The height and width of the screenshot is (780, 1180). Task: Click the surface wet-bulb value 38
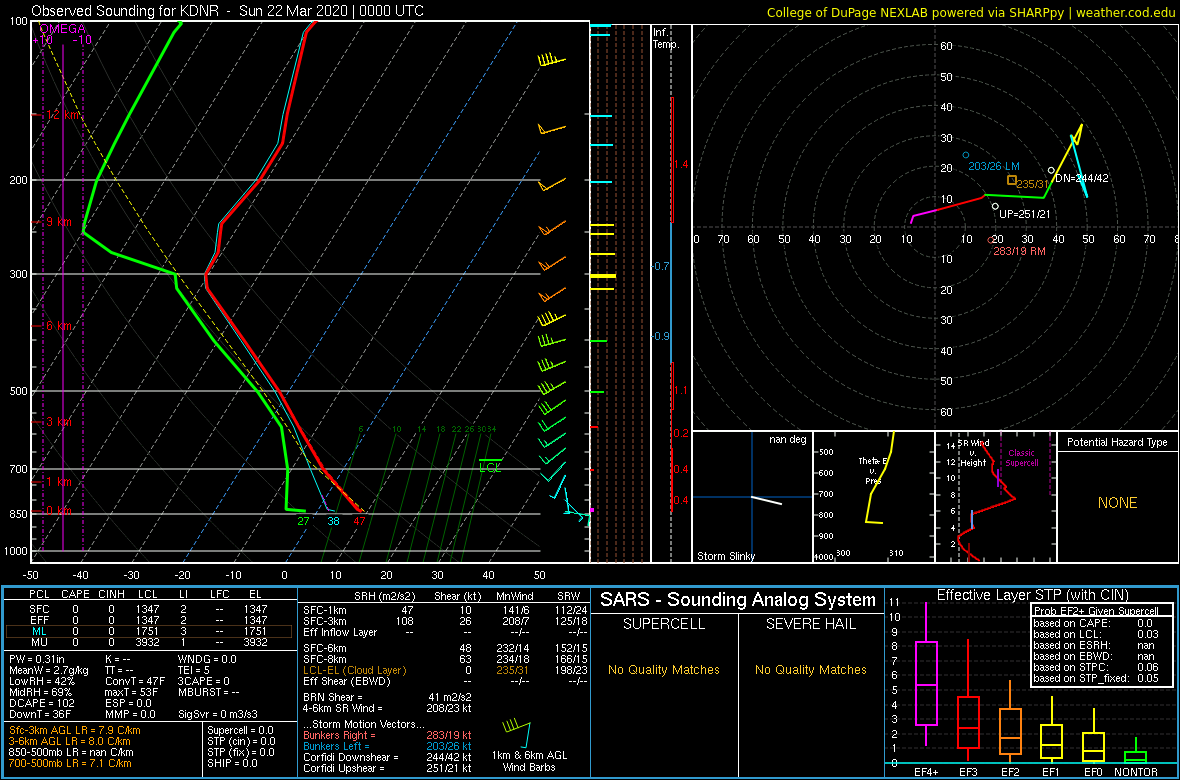(x=333, y=520)
